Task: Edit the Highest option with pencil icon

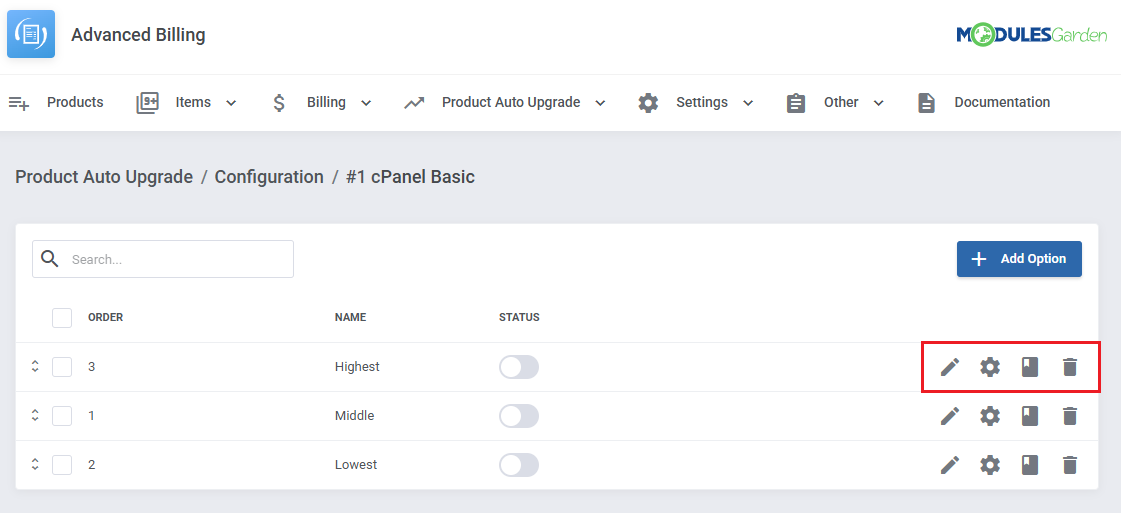Action: [949, 367]
